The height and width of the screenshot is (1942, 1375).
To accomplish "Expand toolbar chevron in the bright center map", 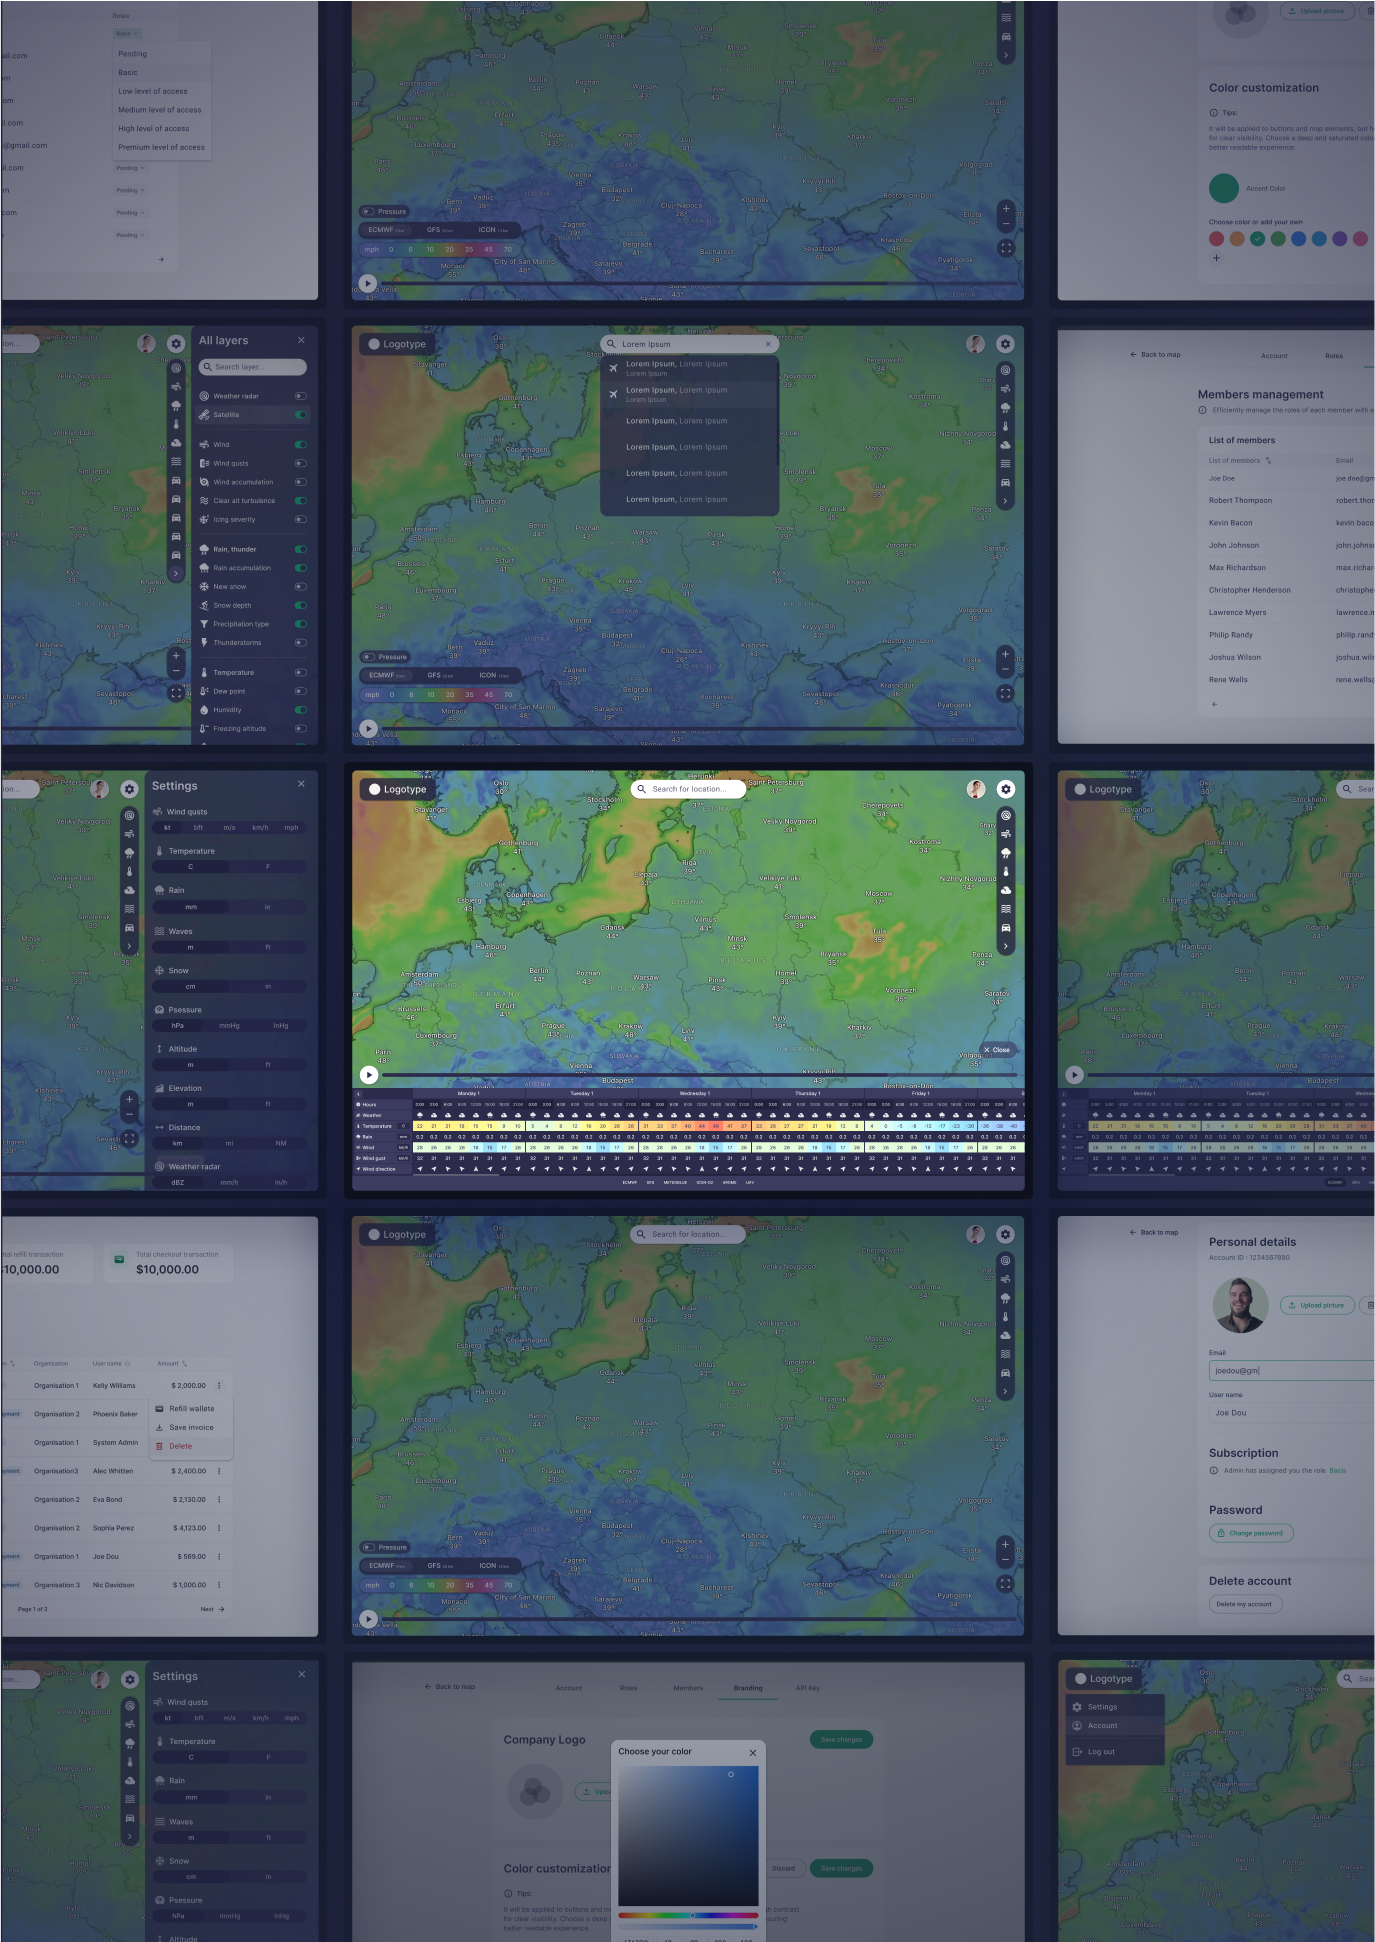I will click(1005, 946).
